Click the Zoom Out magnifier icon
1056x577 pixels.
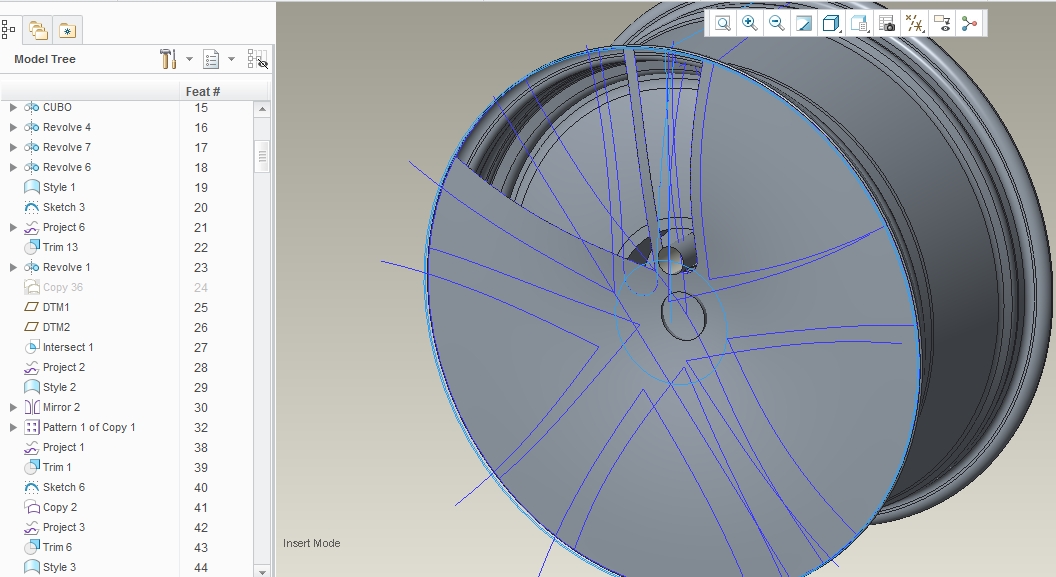pos(777,24)
